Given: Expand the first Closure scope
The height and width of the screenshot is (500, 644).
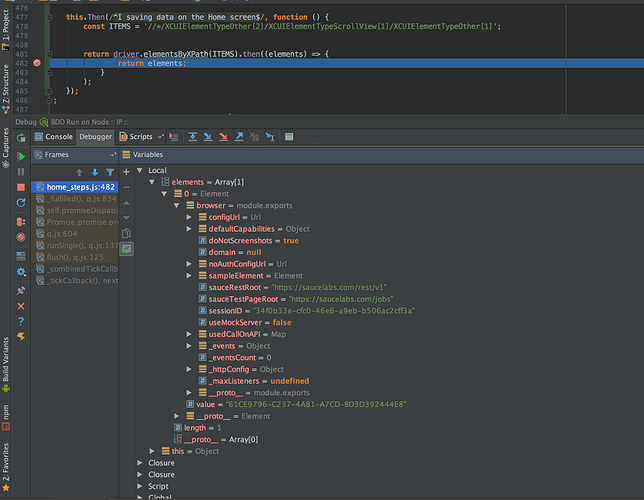Looking at the screenshot, I should pos(140,463).
